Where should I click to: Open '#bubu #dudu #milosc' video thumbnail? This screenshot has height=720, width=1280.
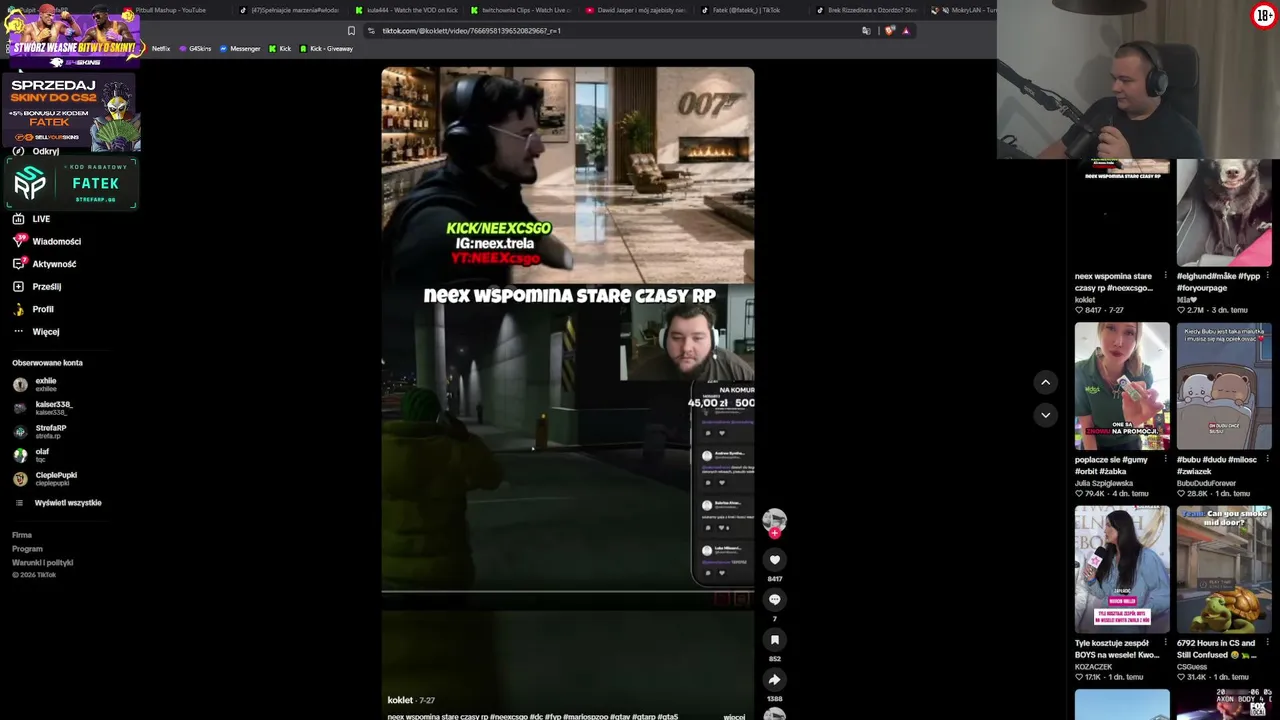click(x=1224, y=386)
